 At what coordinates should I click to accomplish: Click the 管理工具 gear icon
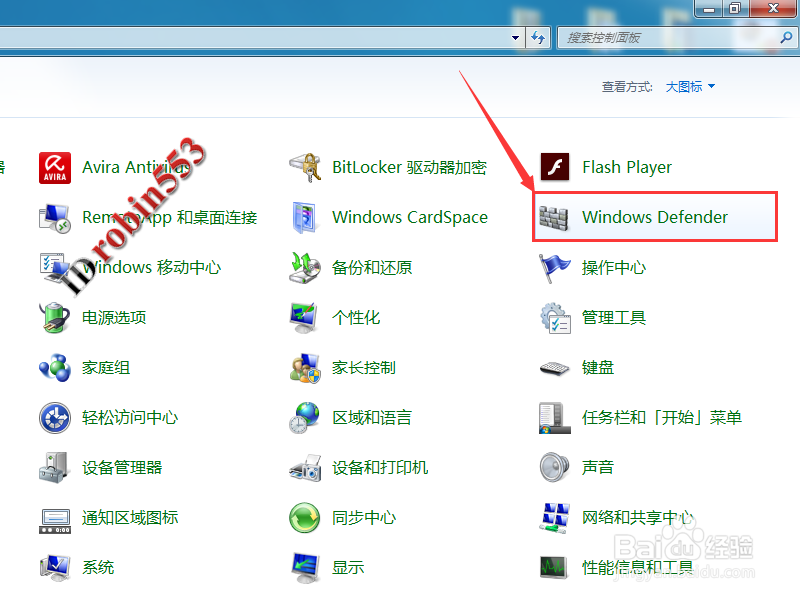tap(555, 317)
